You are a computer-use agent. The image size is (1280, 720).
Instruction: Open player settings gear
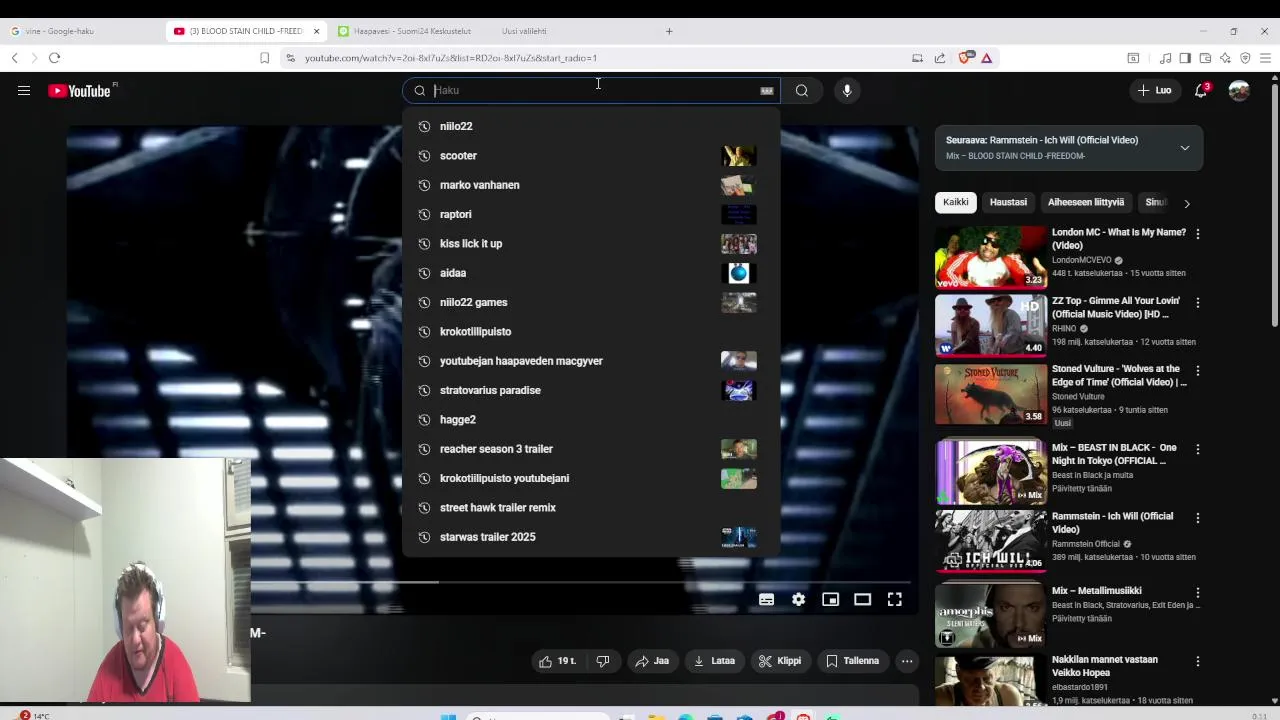pos(798,600)
